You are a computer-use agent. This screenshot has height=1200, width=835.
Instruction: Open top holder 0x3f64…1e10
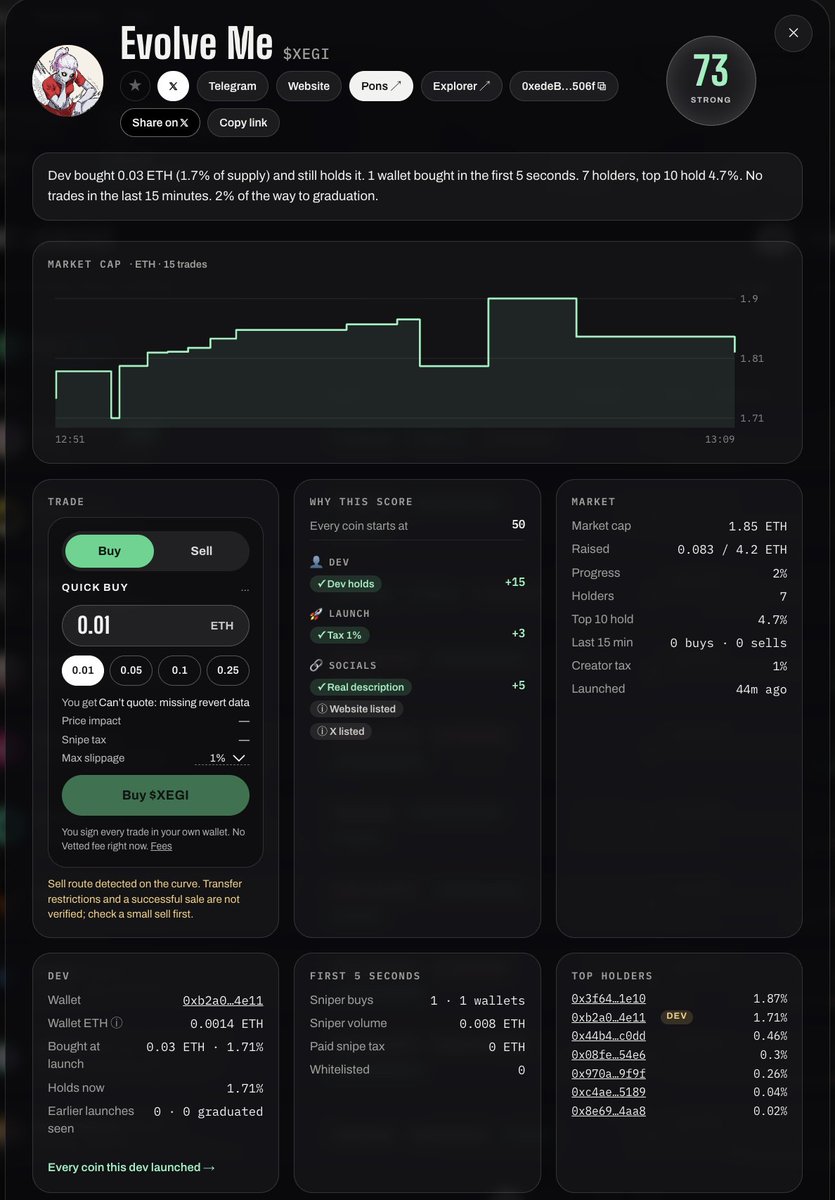[x=608, y=998]
